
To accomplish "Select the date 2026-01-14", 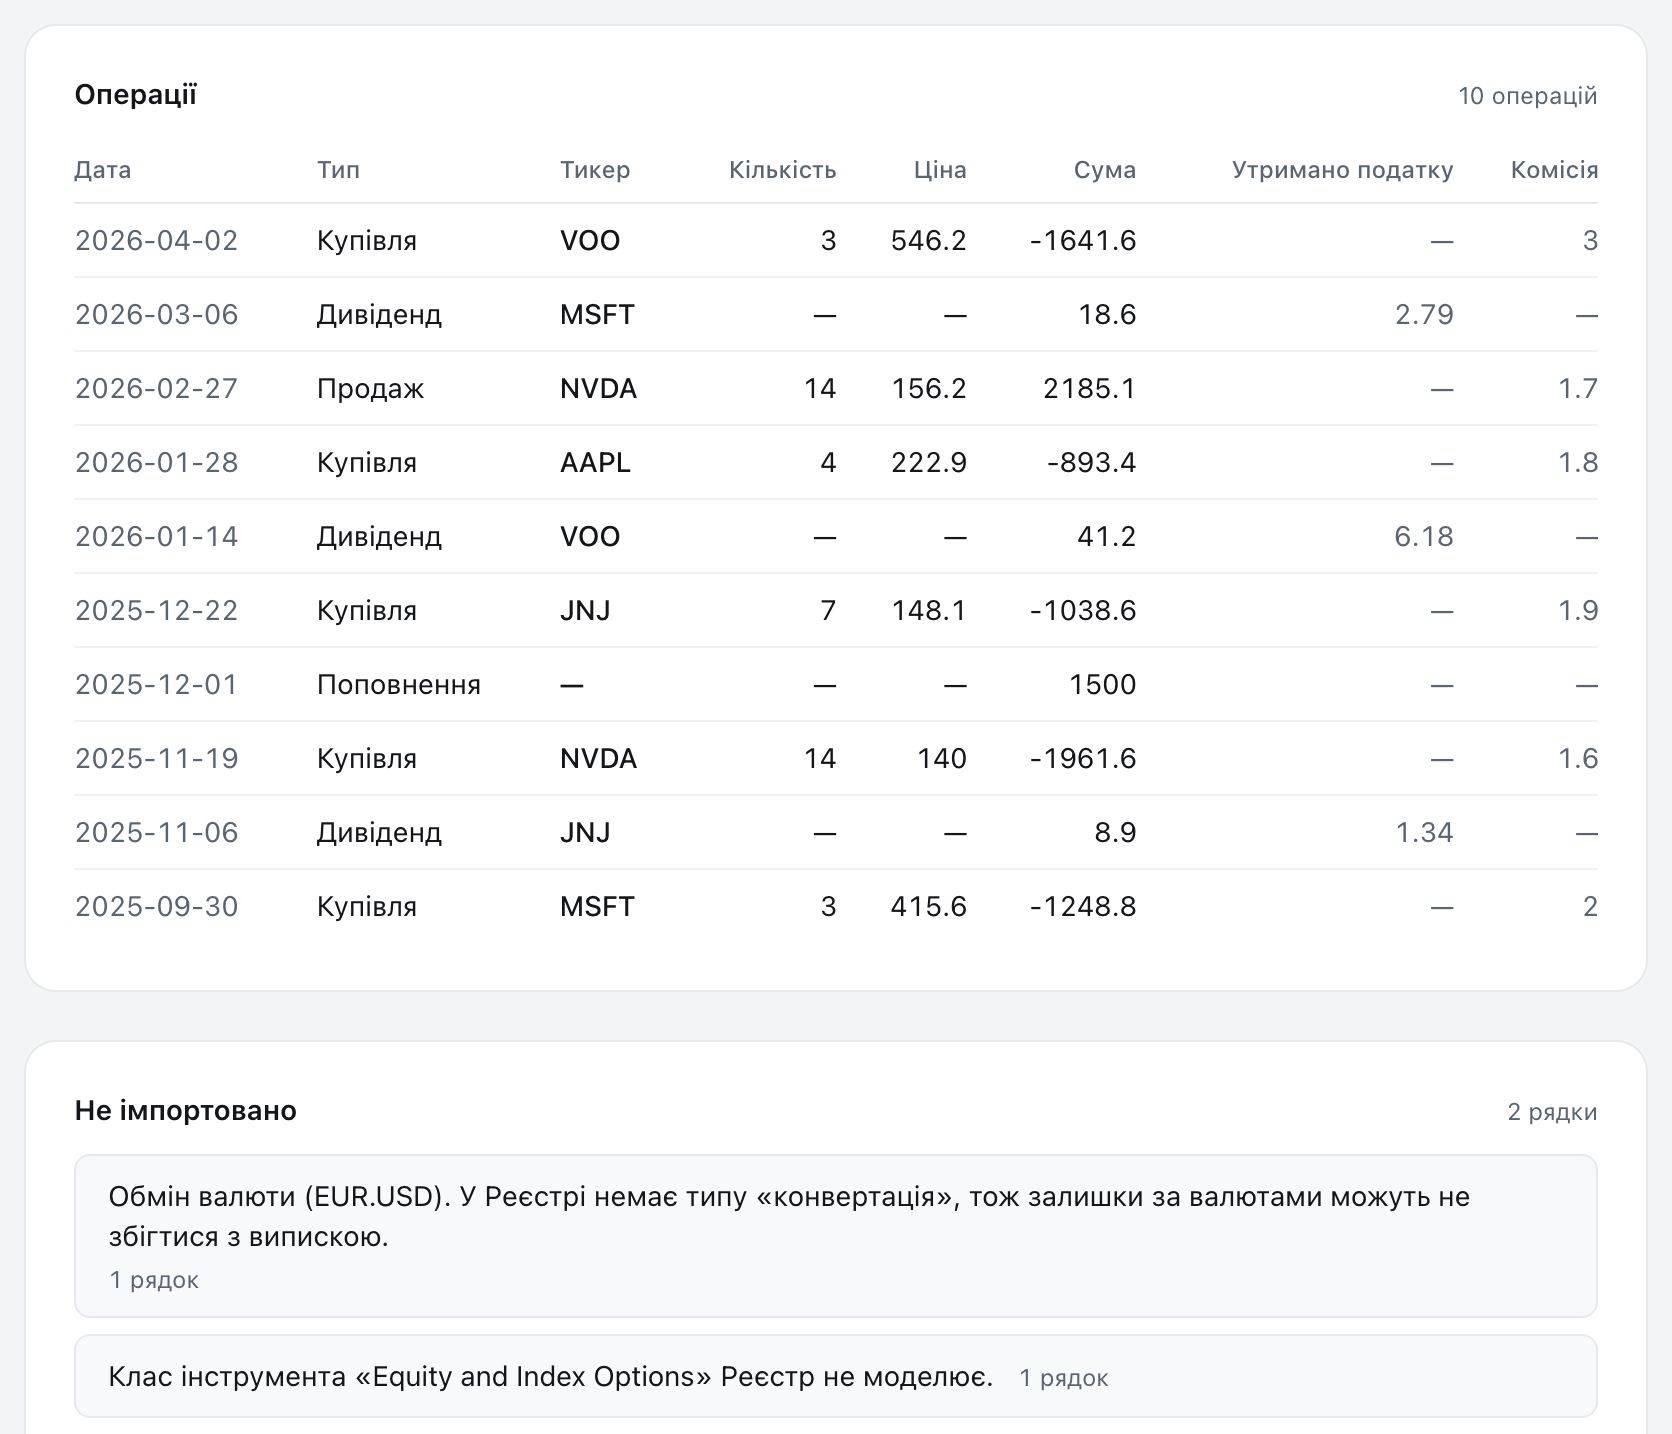I will point(157,537).
